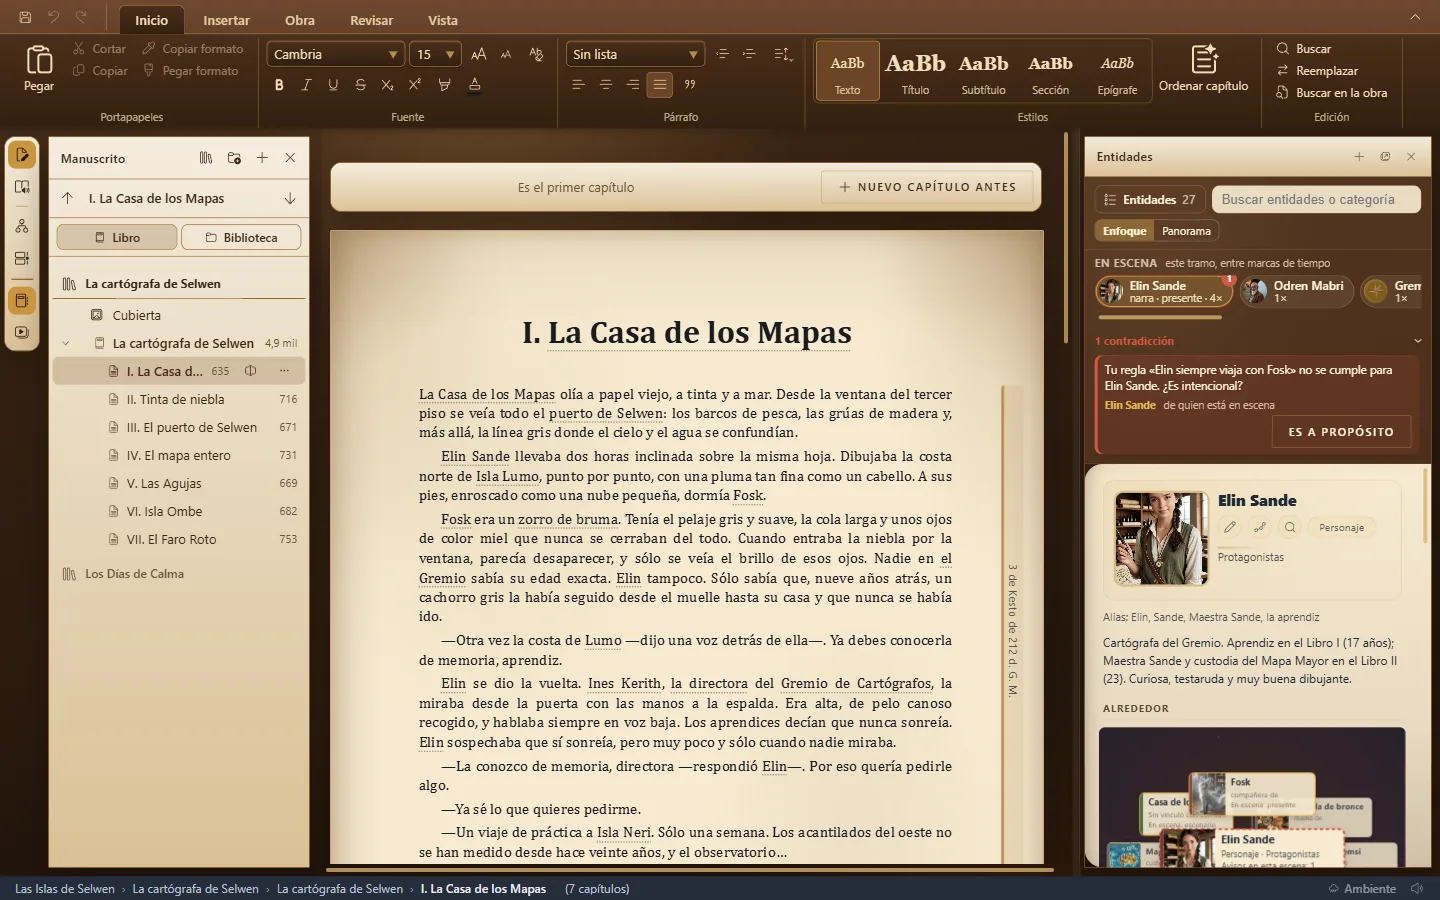The width and height of the screenshot is (1440, 900).
Task: Click the text highlighter icon
Action: coord(444,85)
